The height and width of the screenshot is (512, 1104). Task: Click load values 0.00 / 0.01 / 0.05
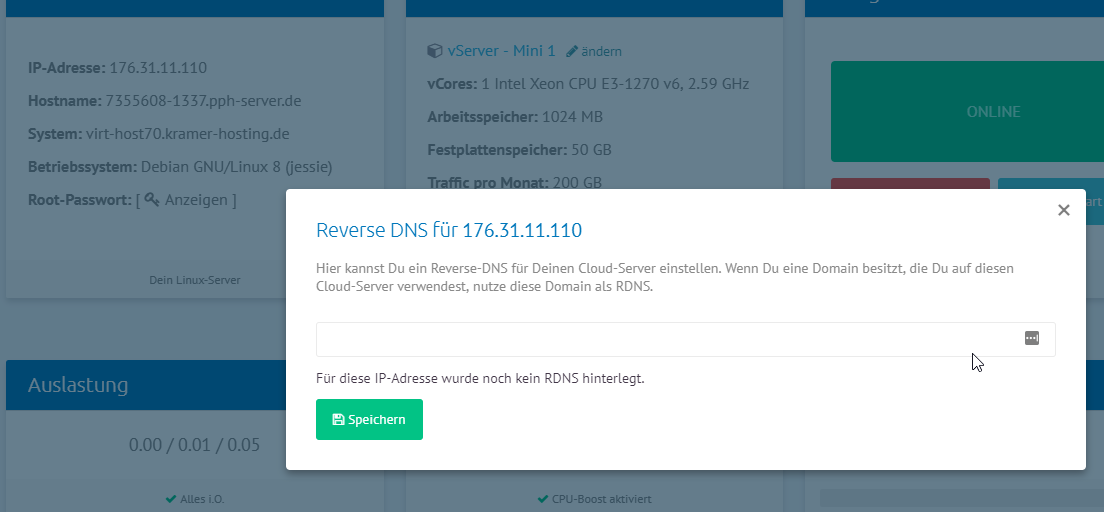point(194,445)
